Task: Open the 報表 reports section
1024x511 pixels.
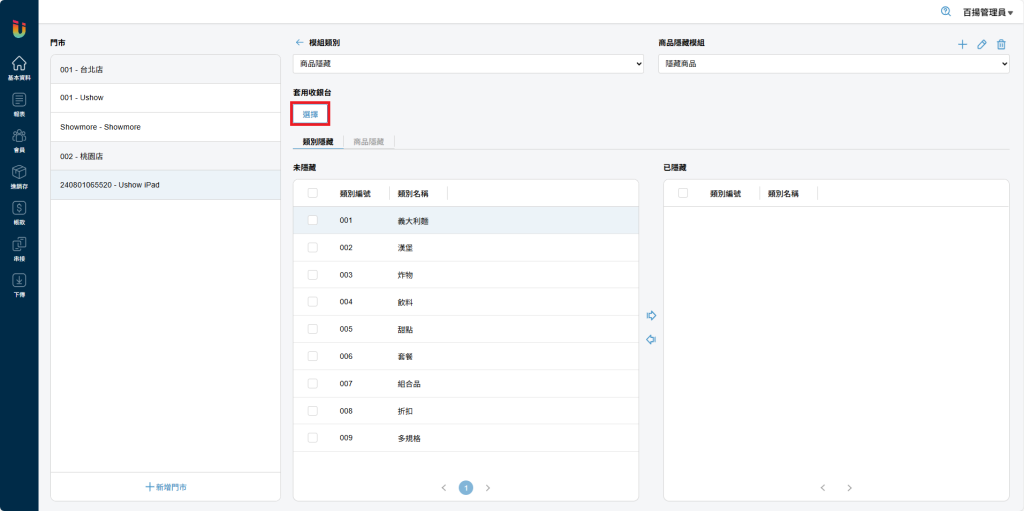Action: tap(19, 104)
